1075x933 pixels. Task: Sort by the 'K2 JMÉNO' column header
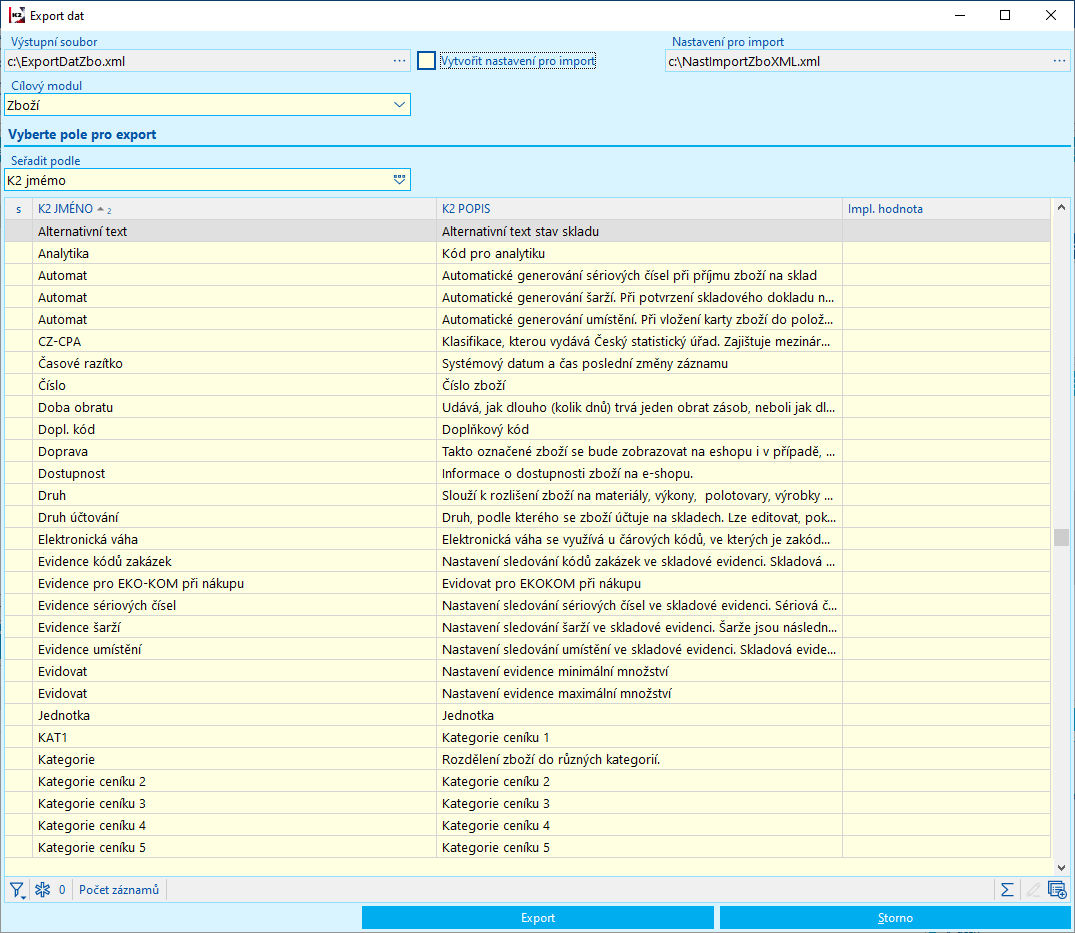(x=65, y=209)
